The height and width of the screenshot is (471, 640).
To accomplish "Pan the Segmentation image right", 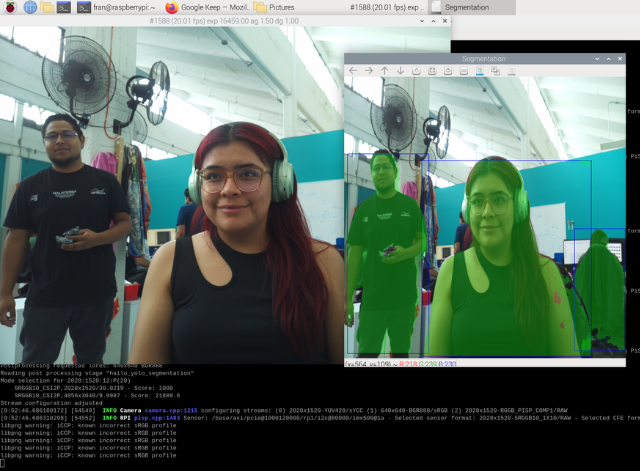I will (369, 71).
